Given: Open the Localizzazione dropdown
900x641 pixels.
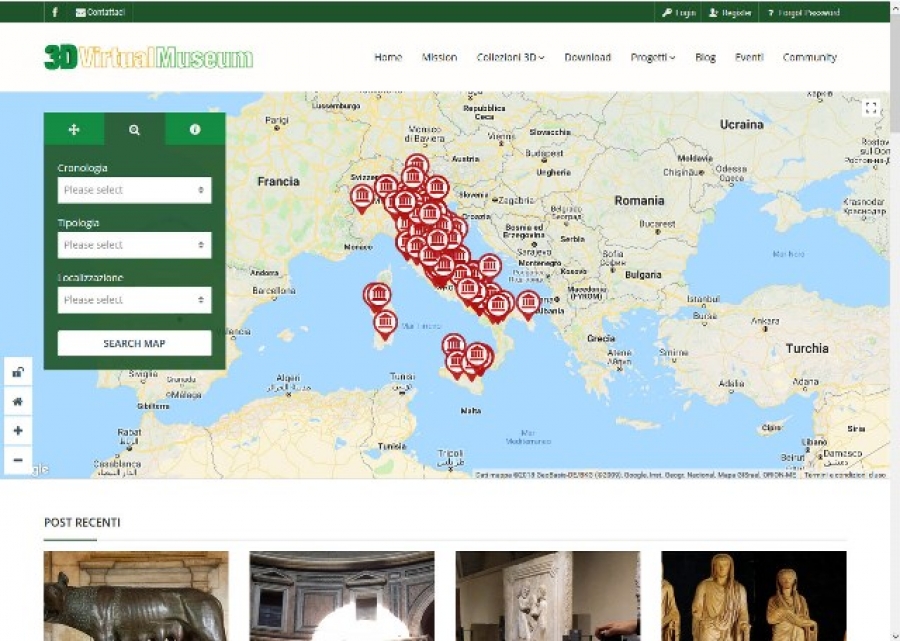Looking at the screenshot, I should [134, 300].
